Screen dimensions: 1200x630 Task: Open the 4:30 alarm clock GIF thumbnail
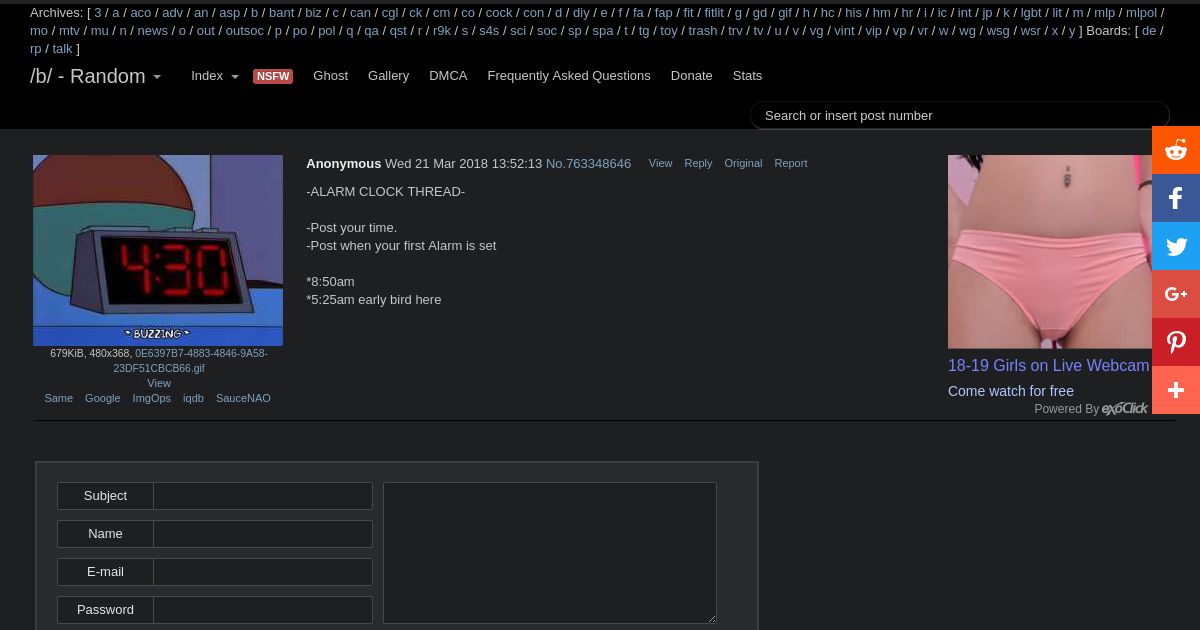[158, 250]
